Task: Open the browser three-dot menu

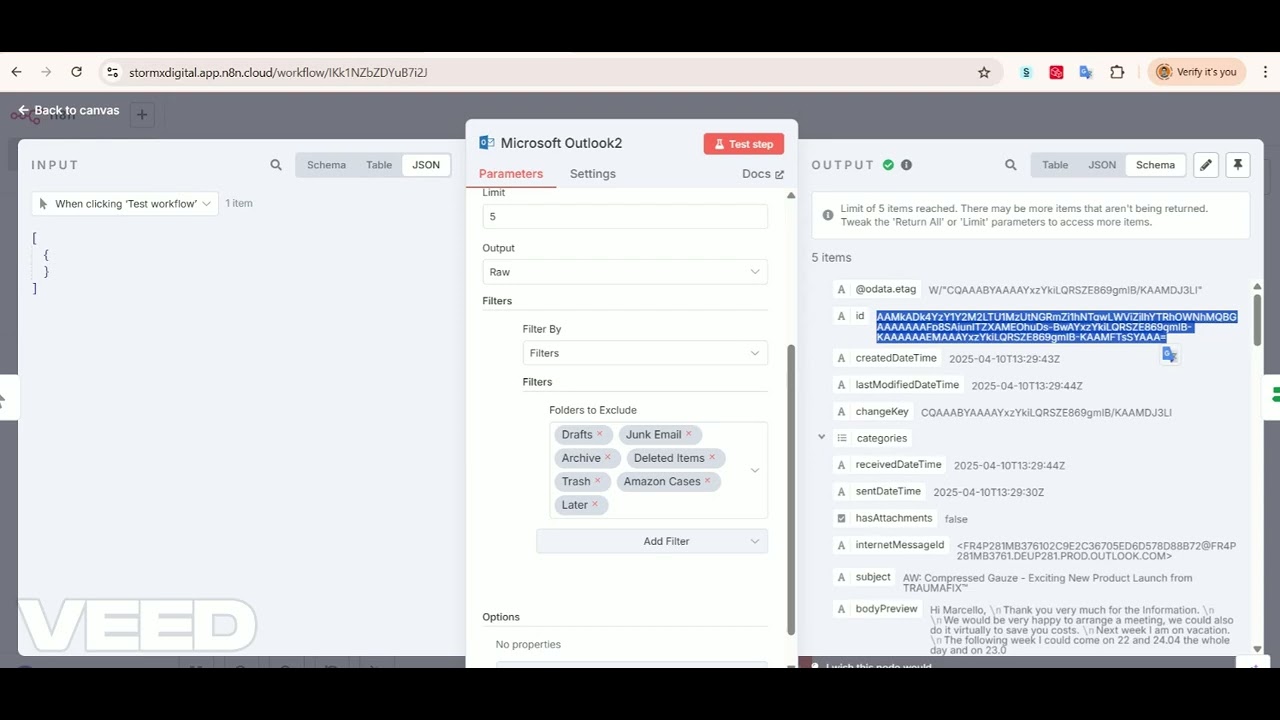Action: [1265, 72]
